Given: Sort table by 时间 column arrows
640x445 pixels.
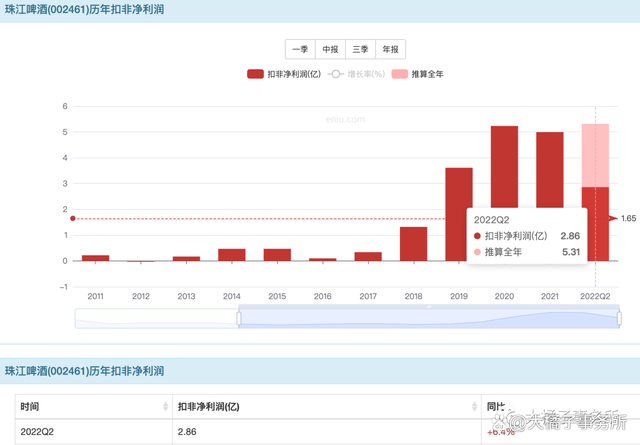Looking at the screenshot, I should pyautogui.click(x=165, y=406).
